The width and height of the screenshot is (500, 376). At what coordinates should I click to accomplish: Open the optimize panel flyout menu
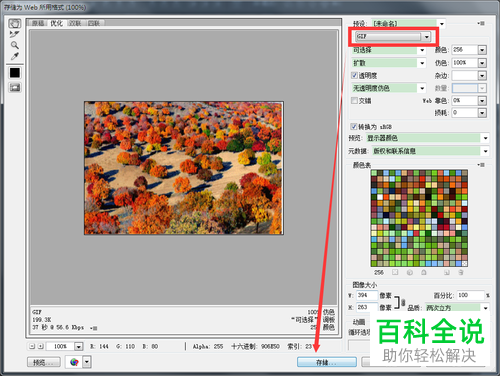[481, 23]
